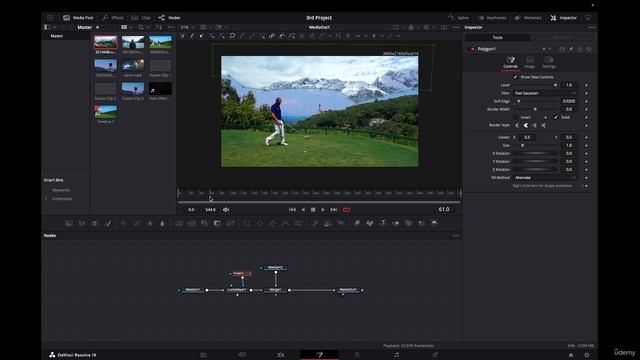Open the Edit page icon
The width and height of the screenshot is (640, 360).
pos(281,355)
